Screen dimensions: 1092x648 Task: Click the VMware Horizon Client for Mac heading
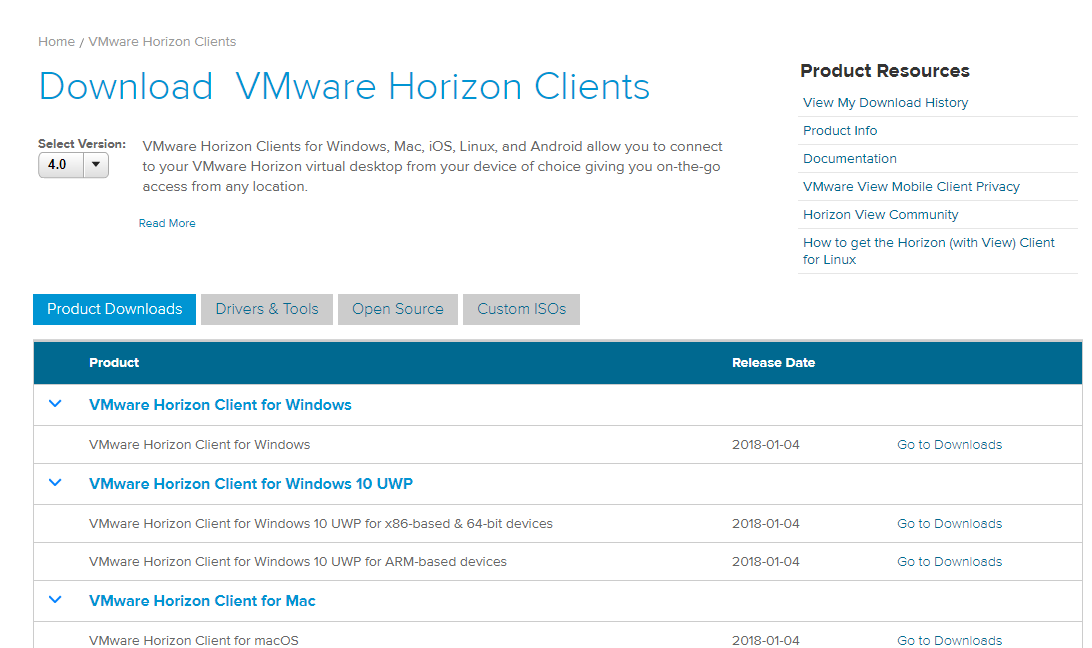pos(202,601)
